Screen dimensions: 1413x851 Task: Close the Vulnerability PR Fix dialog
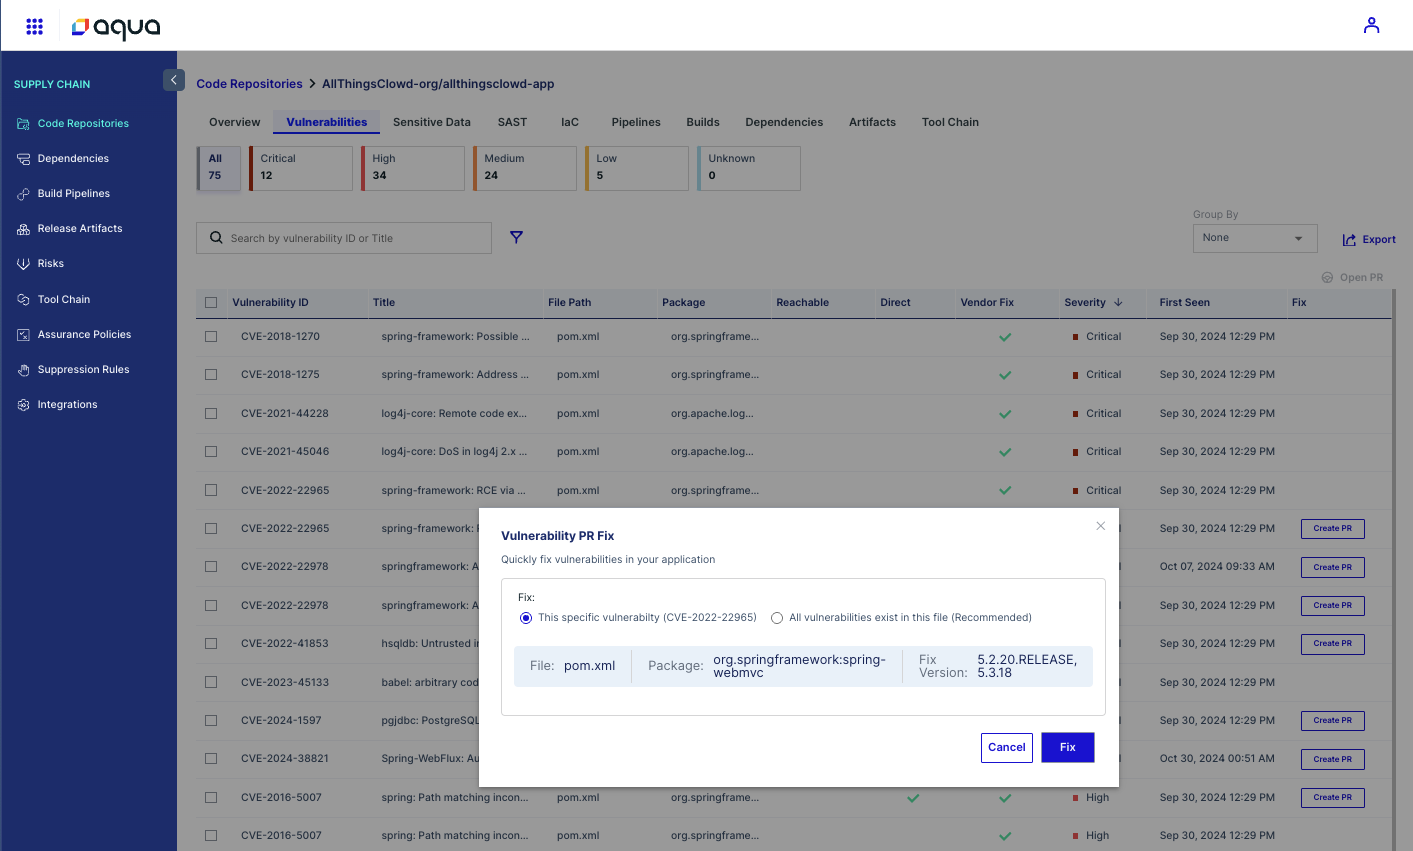point(1100,526)
